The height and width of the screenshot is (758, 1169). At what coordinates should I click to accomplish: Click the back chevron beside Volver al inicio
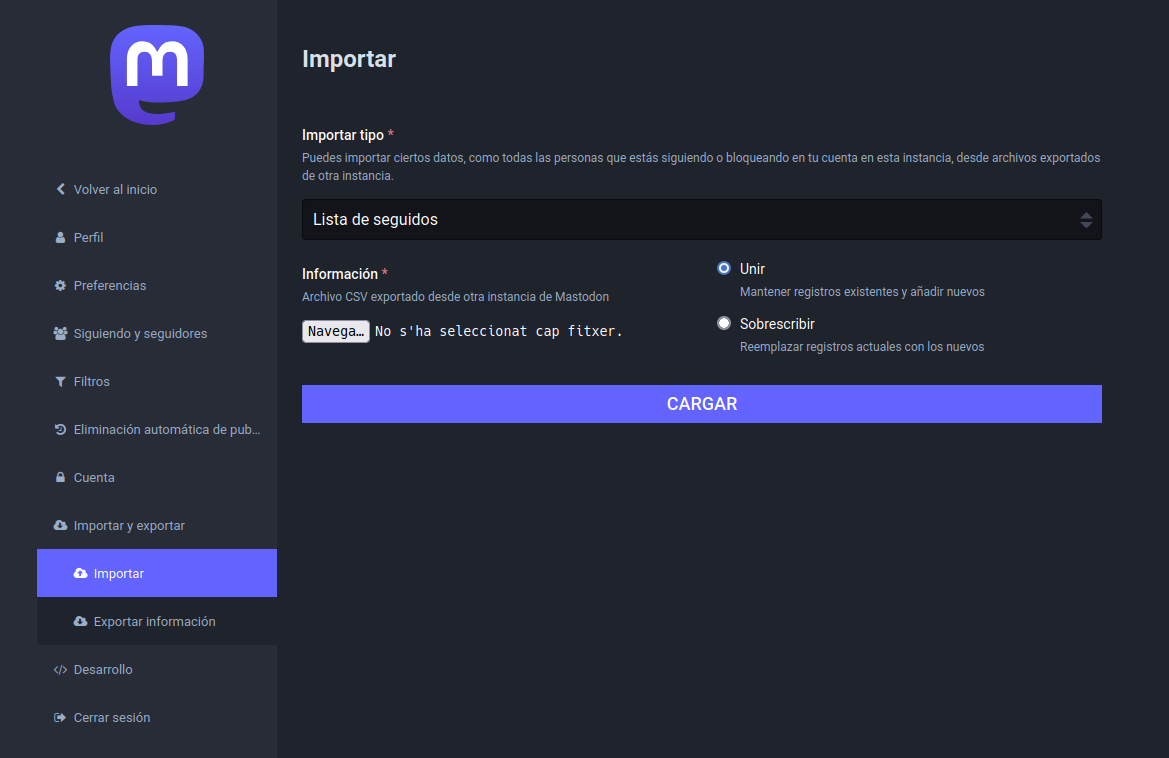[60, 189]
